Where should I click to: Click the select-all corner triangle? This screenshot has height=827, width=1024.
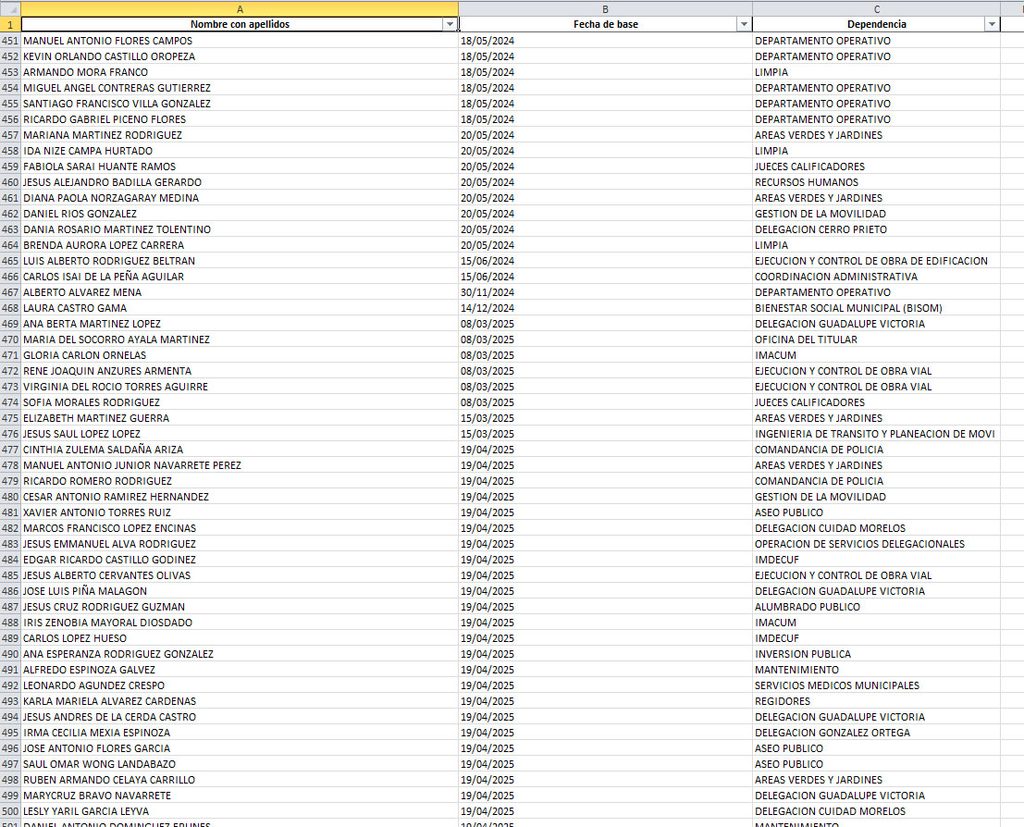[10, 9]
